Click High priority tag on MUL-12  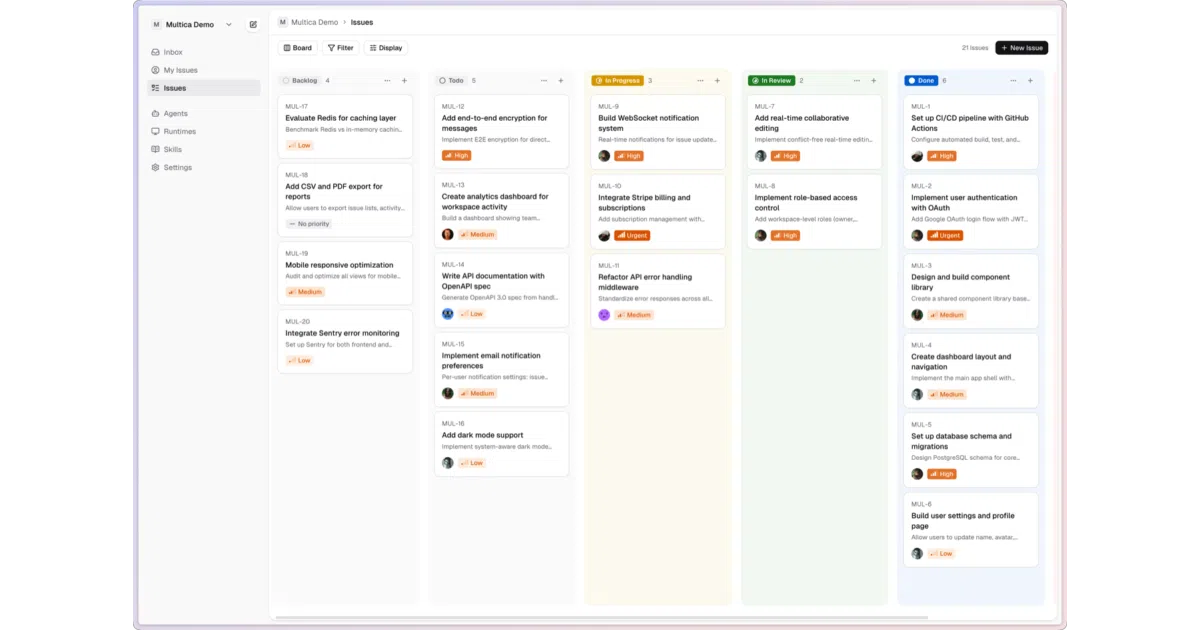point(456,156)
